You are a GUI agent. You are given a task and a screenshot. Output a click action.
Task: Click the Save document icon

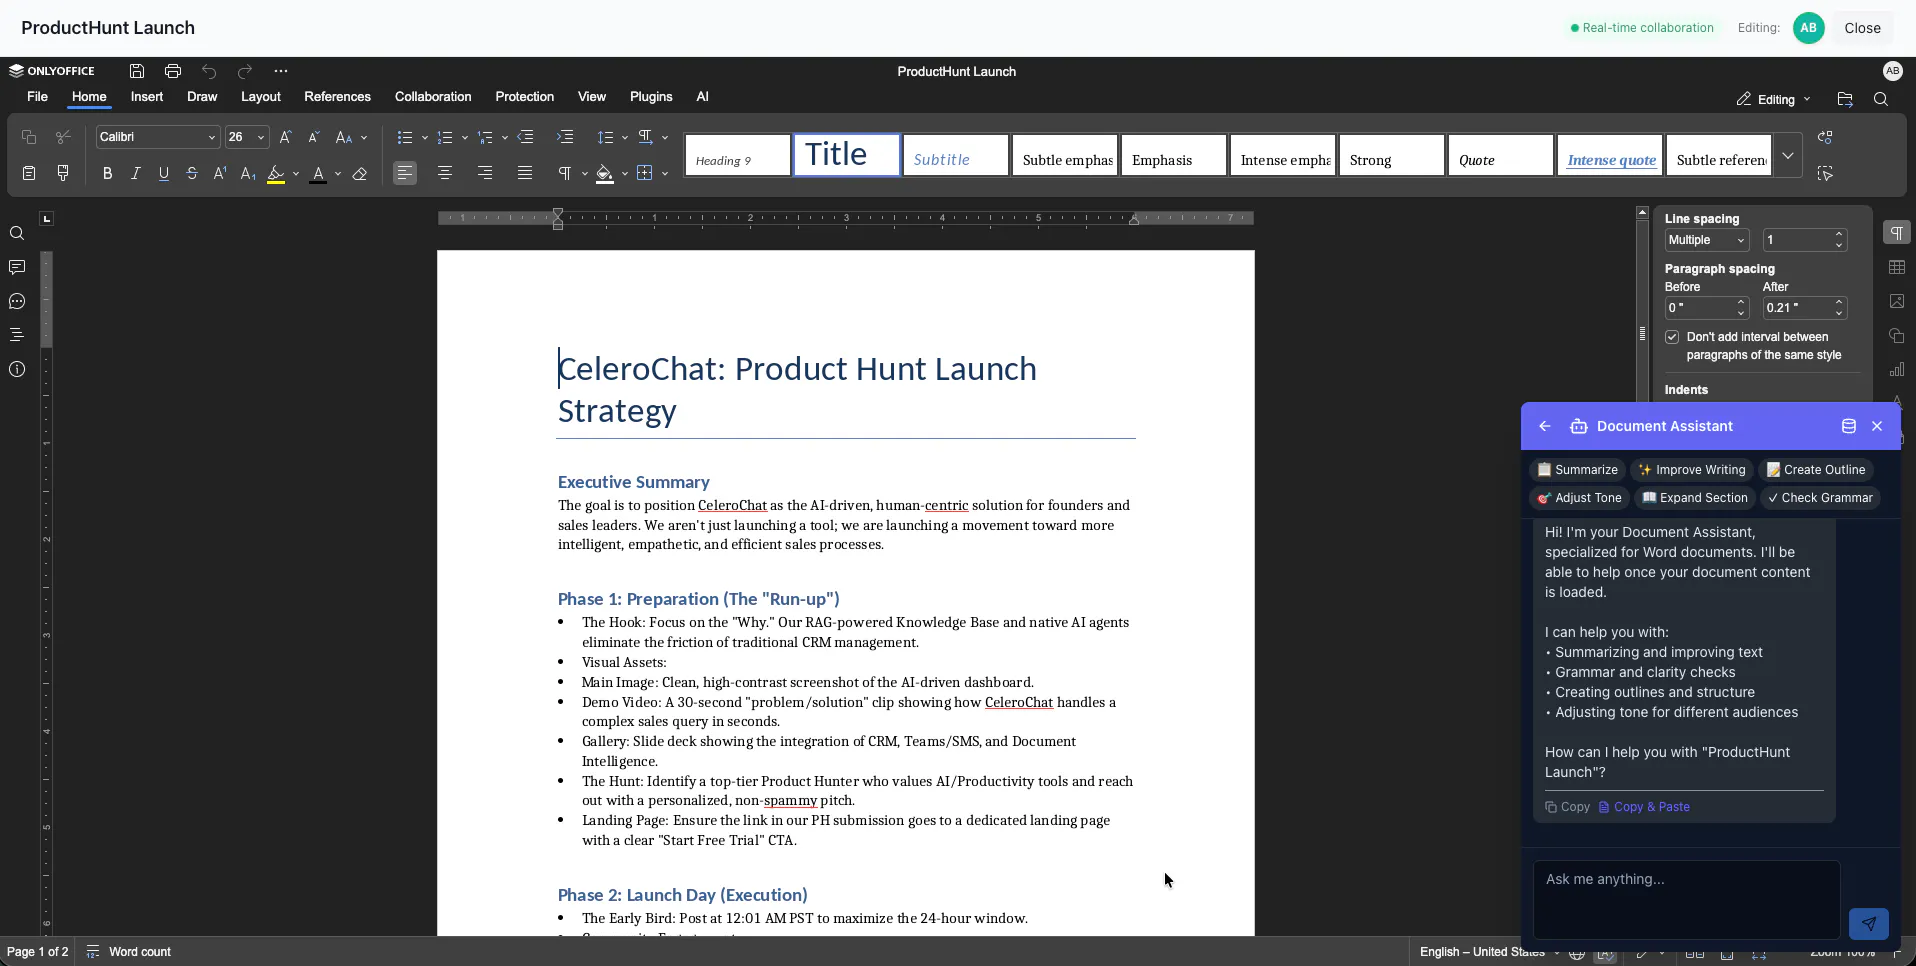pos(137,71)
